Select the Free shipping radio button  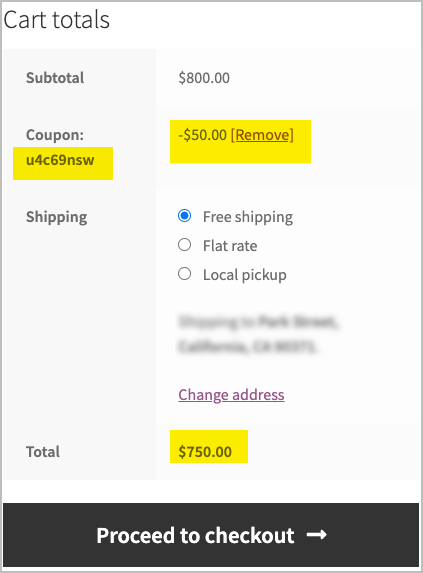point(184,216)
